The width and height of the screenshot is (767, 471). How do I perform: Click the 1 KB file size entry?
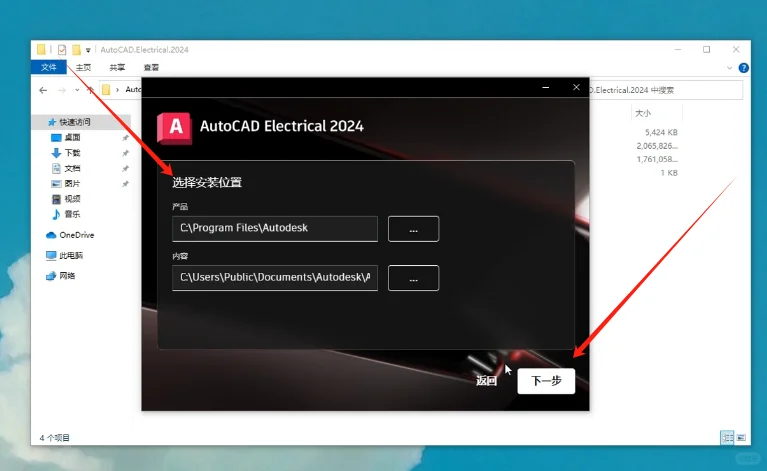coord(669,173)
